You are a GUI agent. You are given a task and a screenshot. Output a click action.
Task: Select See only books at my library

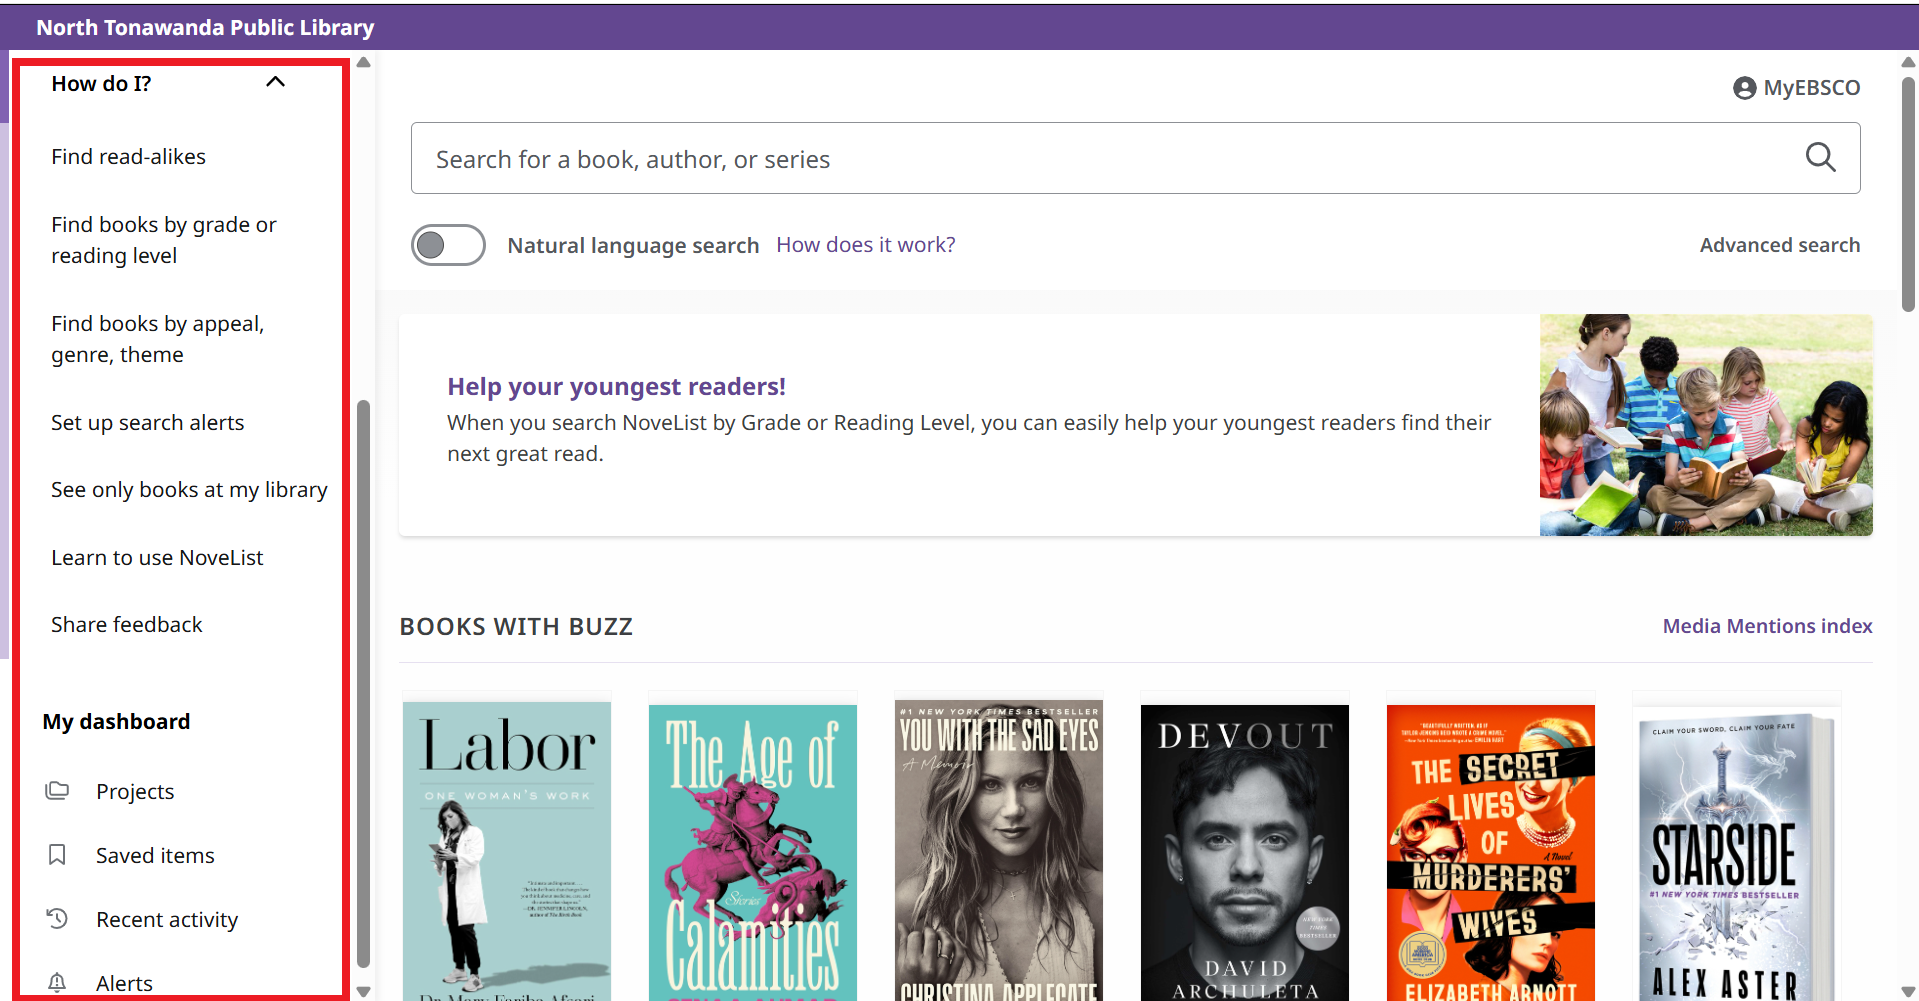pyautogui.click(x=189, y=490)
